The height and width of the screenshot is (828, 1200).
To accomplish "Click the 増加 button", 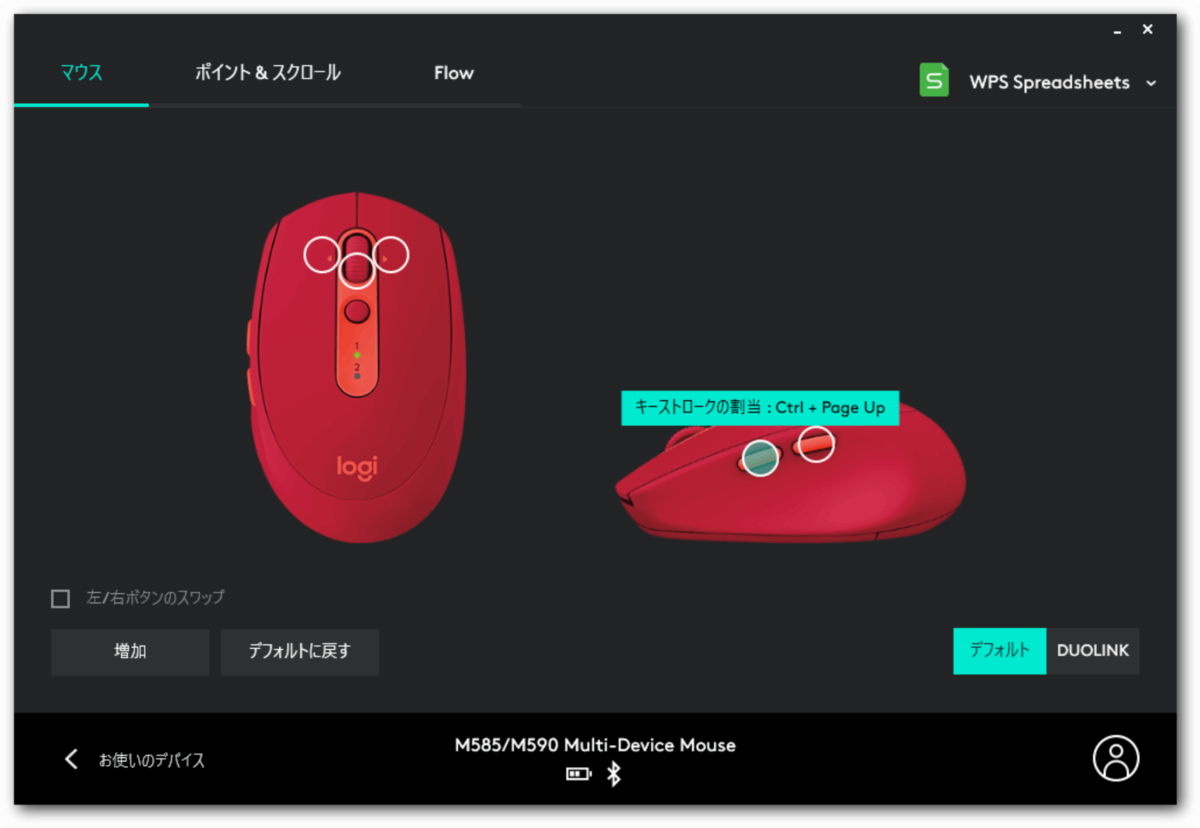I will (130, 652).
